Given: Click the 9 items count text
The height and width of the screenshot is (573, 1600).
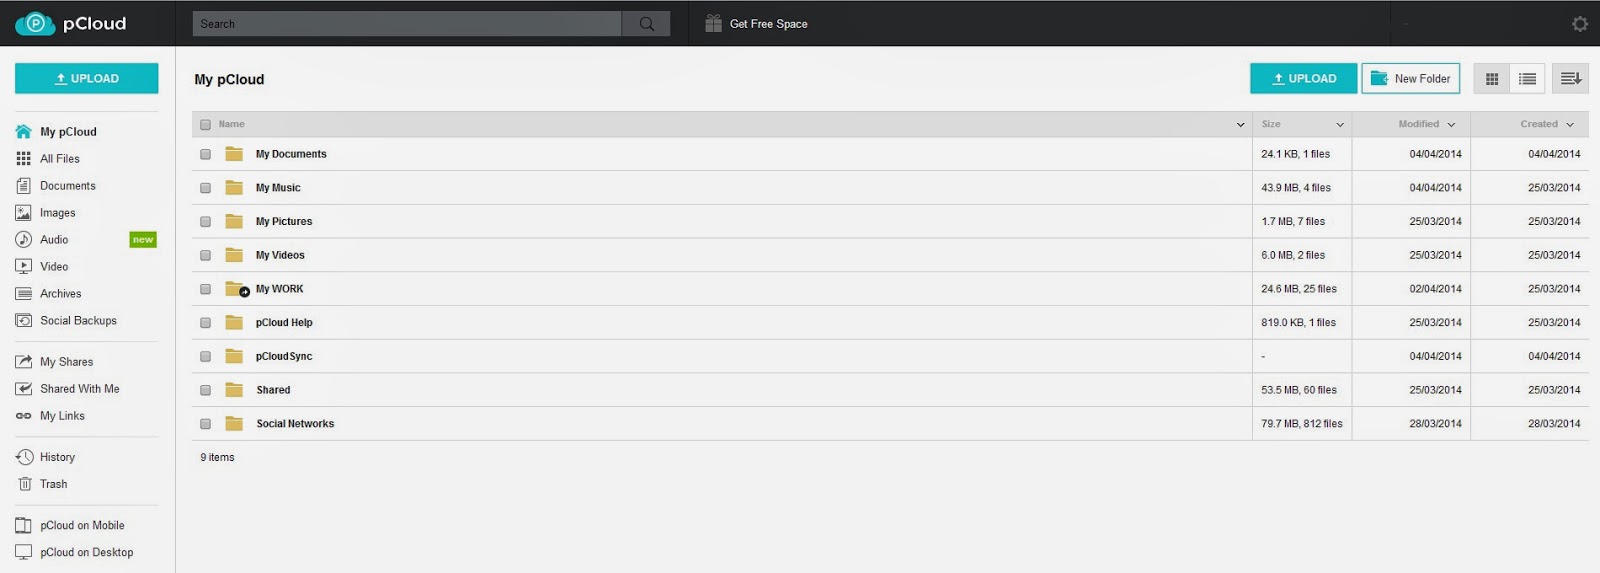Looking at the screenshot, I should 217,458.
